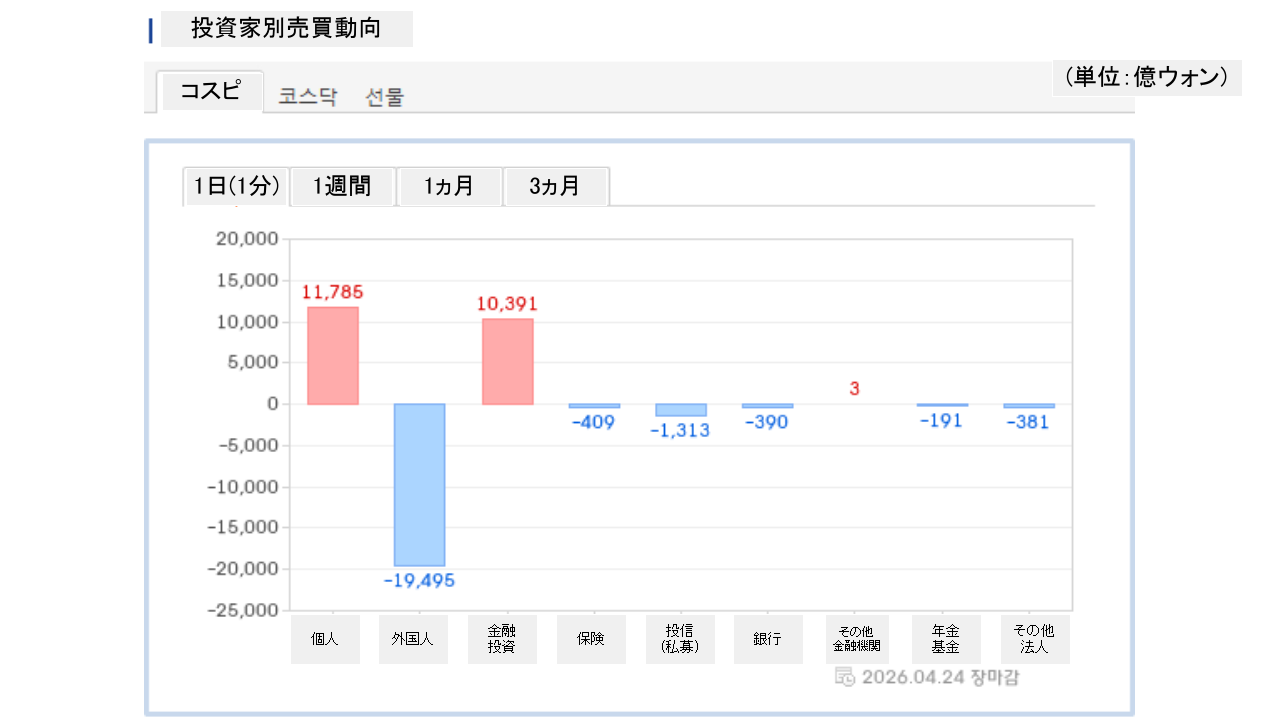This screenshot has width=1280, height=720.
Task: Select the その他法人 category label
Action: pyautogui.click(x=1035, y=639)
